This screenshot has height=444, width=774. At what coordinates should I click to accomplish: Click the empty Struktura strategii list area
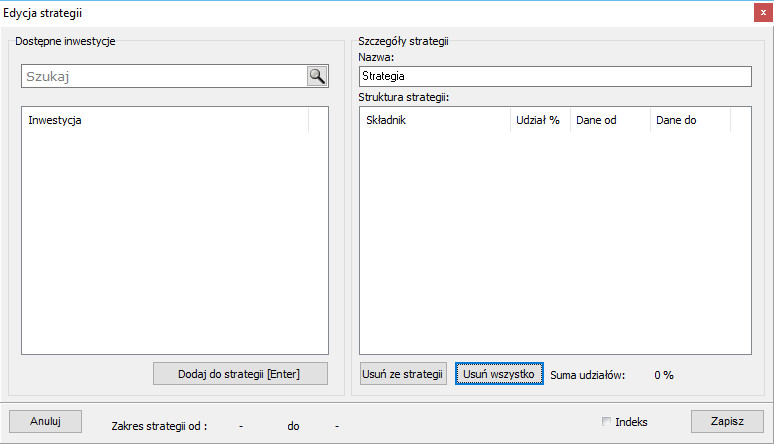(x=554, y=240)
